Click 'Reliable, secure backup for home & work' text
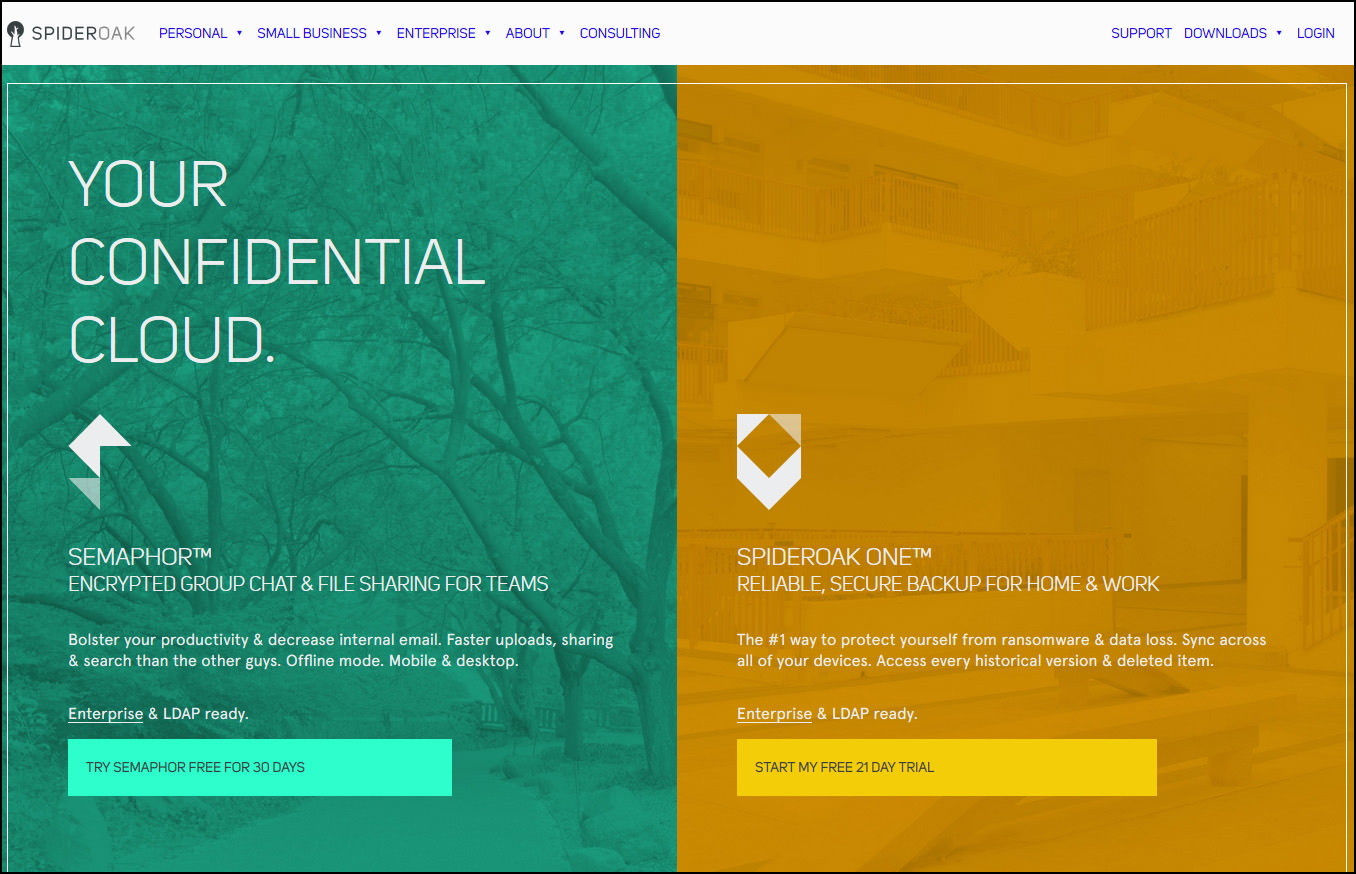 pos(948,584)
